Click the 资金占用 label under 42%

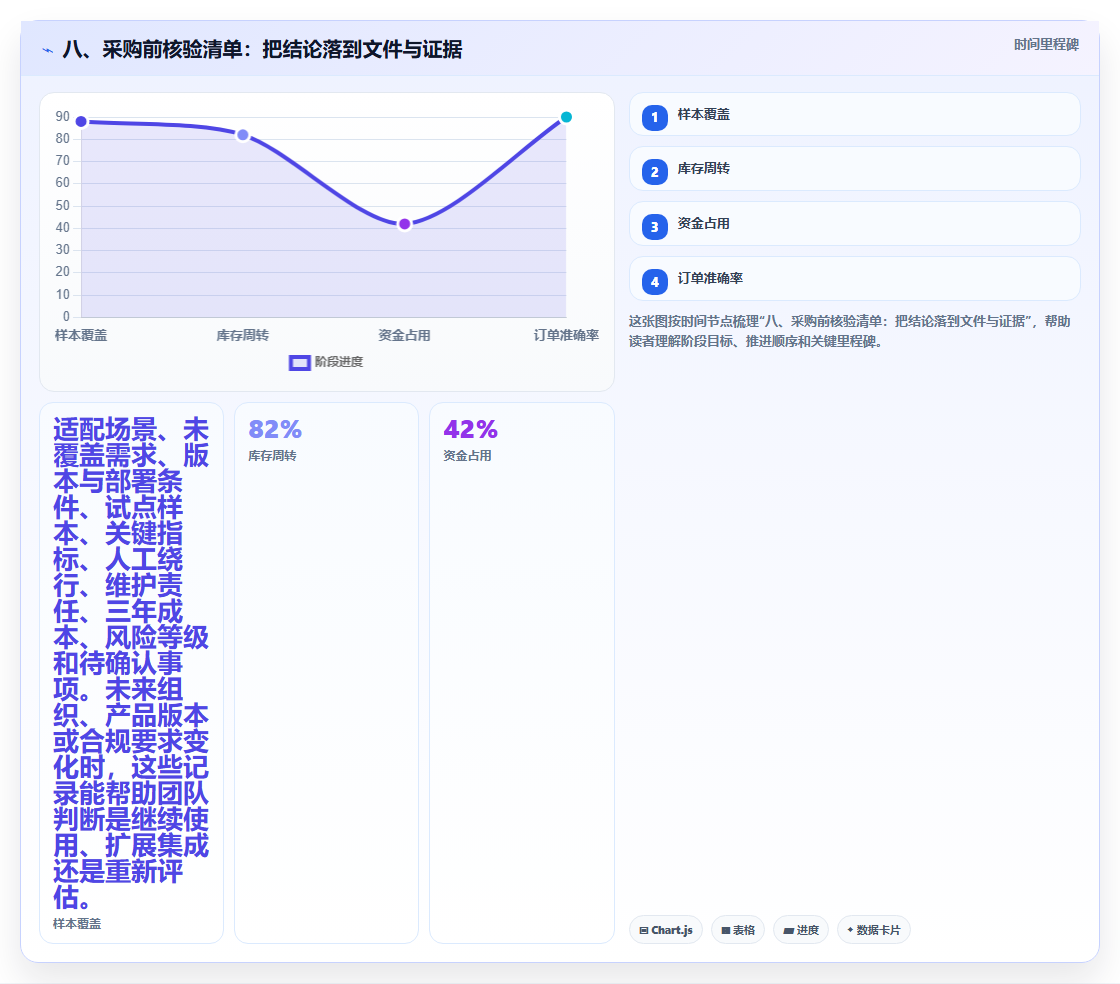pos(467,456)
